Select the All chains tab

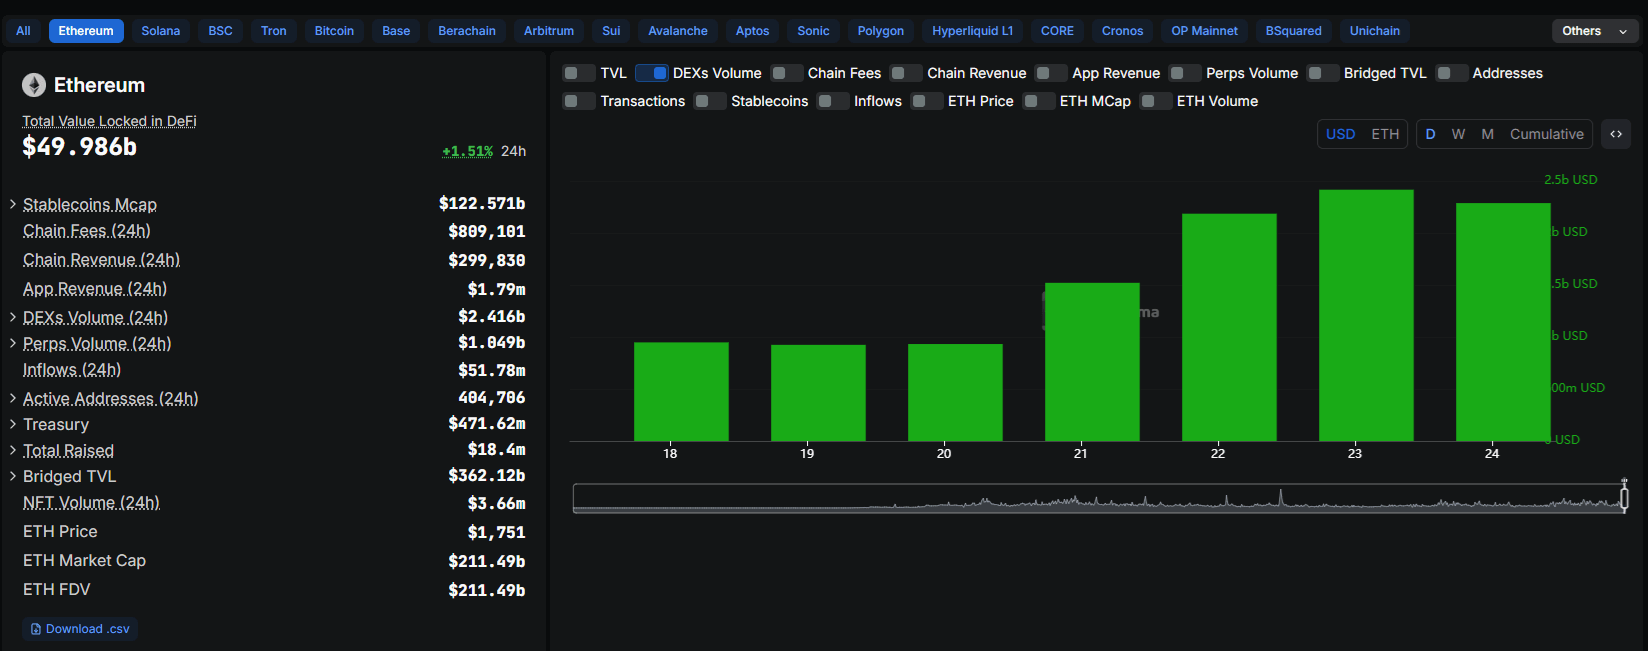[23, 31]
